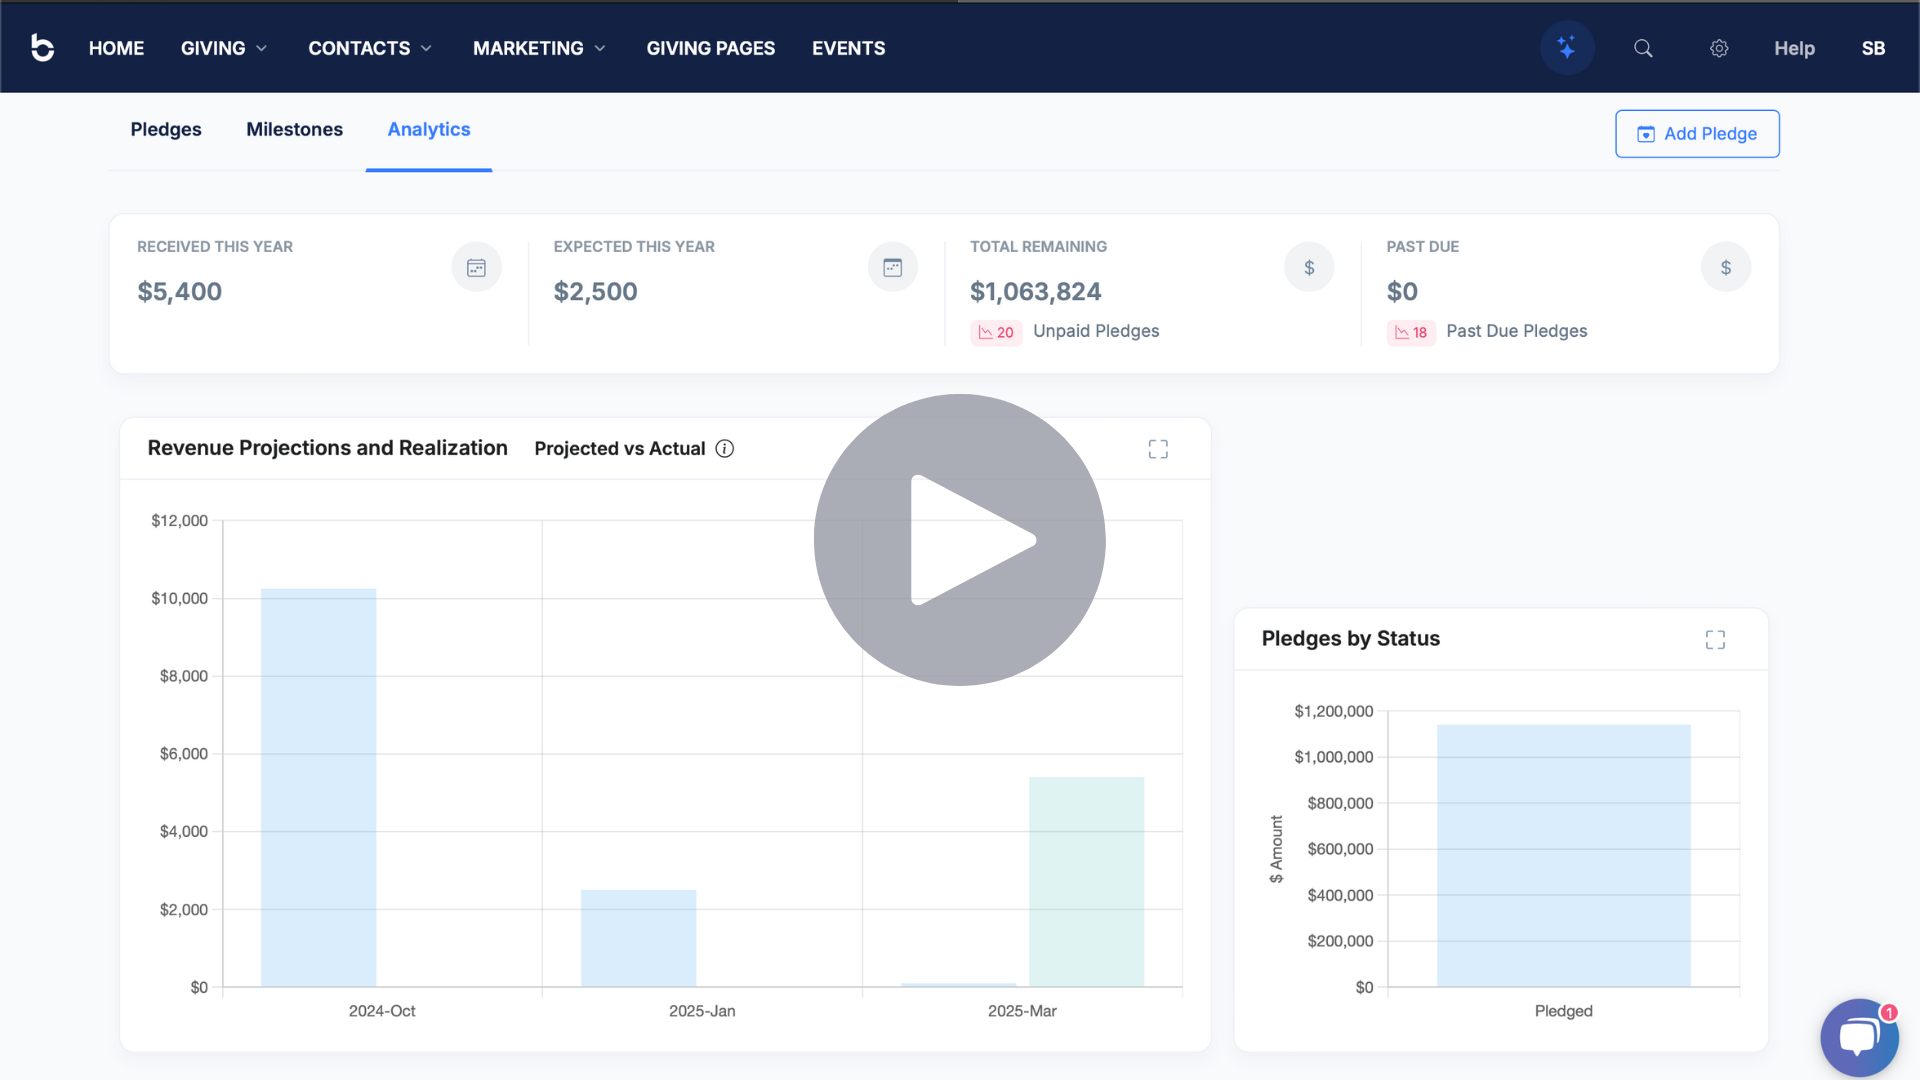Image resolution: width=1920 pixels, height=1080 pixels.
Task: Open Events in navigation
Action: pyautogui.click(x=848, y=48)
